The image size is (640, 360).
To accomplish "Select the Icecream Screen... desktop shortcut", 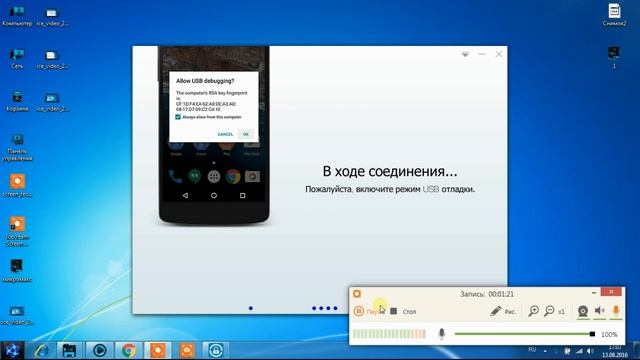I will 17,231.
